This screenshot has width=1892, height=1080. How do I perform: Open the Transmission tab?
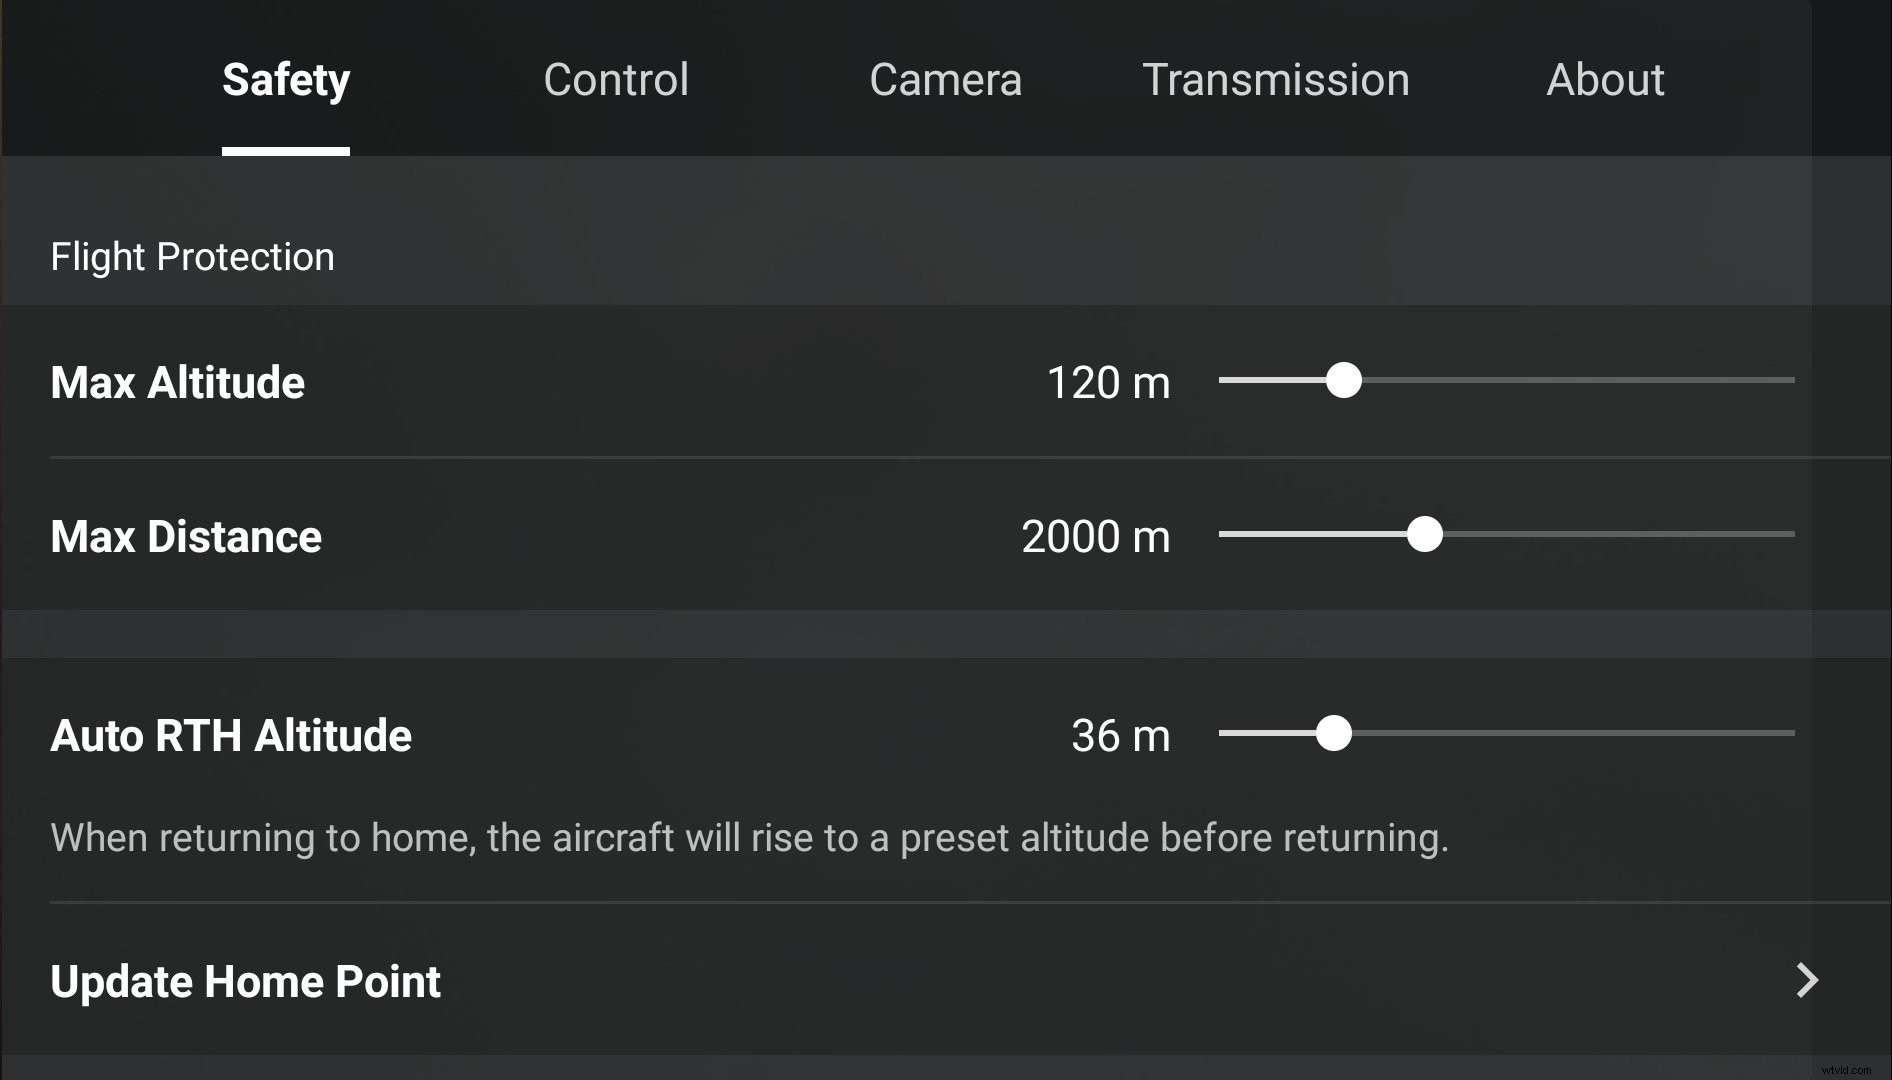pyautogui.click(x=1277, y=80)
